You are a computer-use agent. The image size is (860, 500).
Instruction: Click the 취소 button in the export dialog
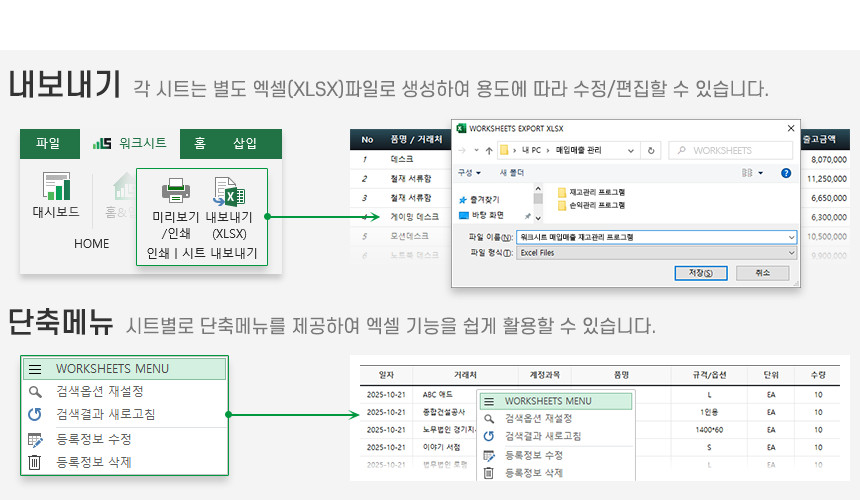(x=762, y=273)
